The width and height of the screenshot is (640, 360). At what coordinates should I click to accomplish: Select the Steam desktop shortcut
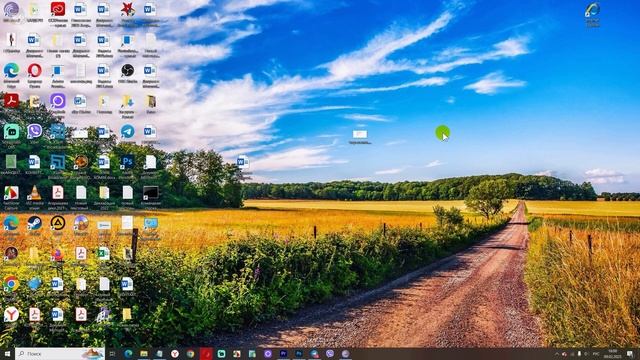[34, 223]
